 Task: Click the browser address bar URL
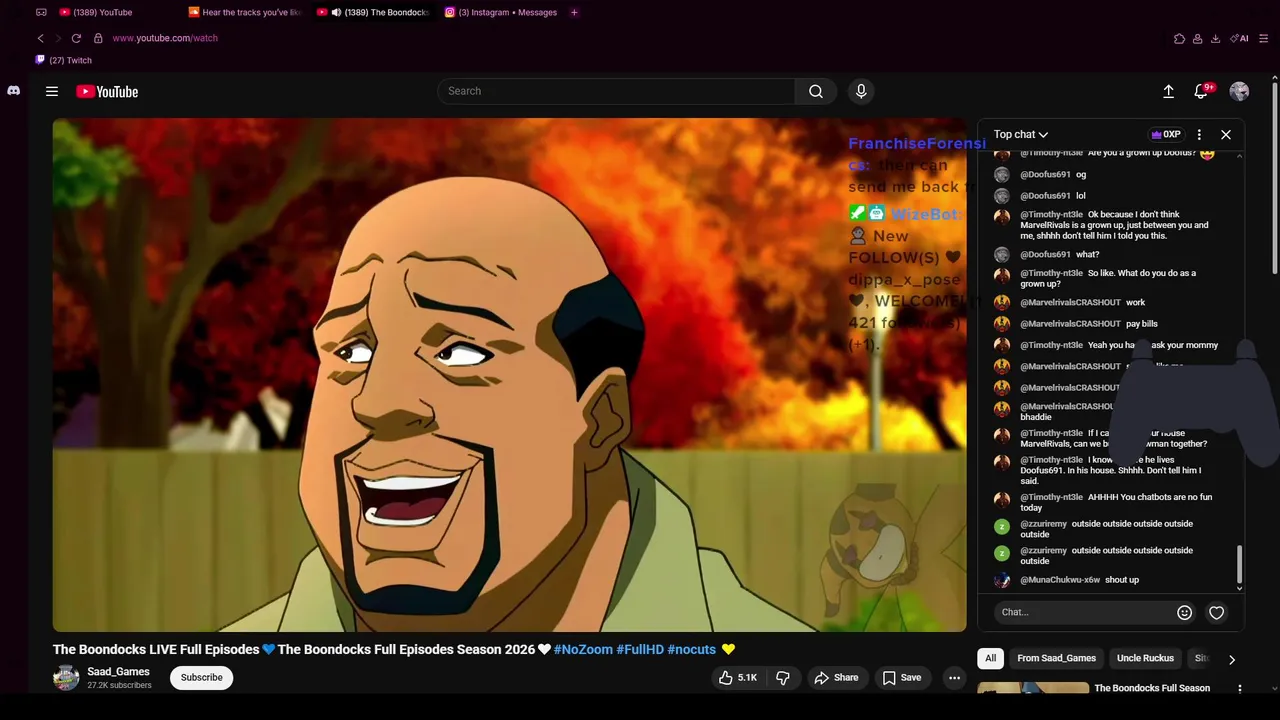coord(165,38)
